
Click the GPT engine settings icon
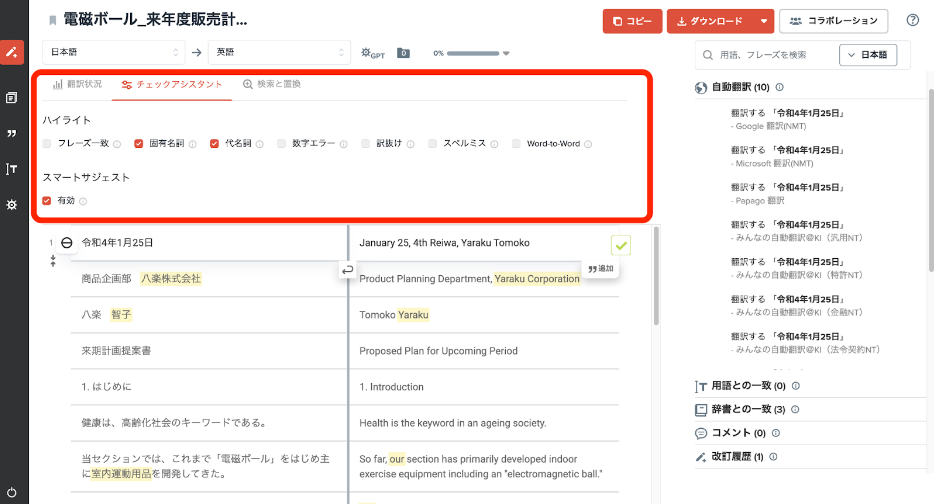pyautogui.click(x=372, y=53)
